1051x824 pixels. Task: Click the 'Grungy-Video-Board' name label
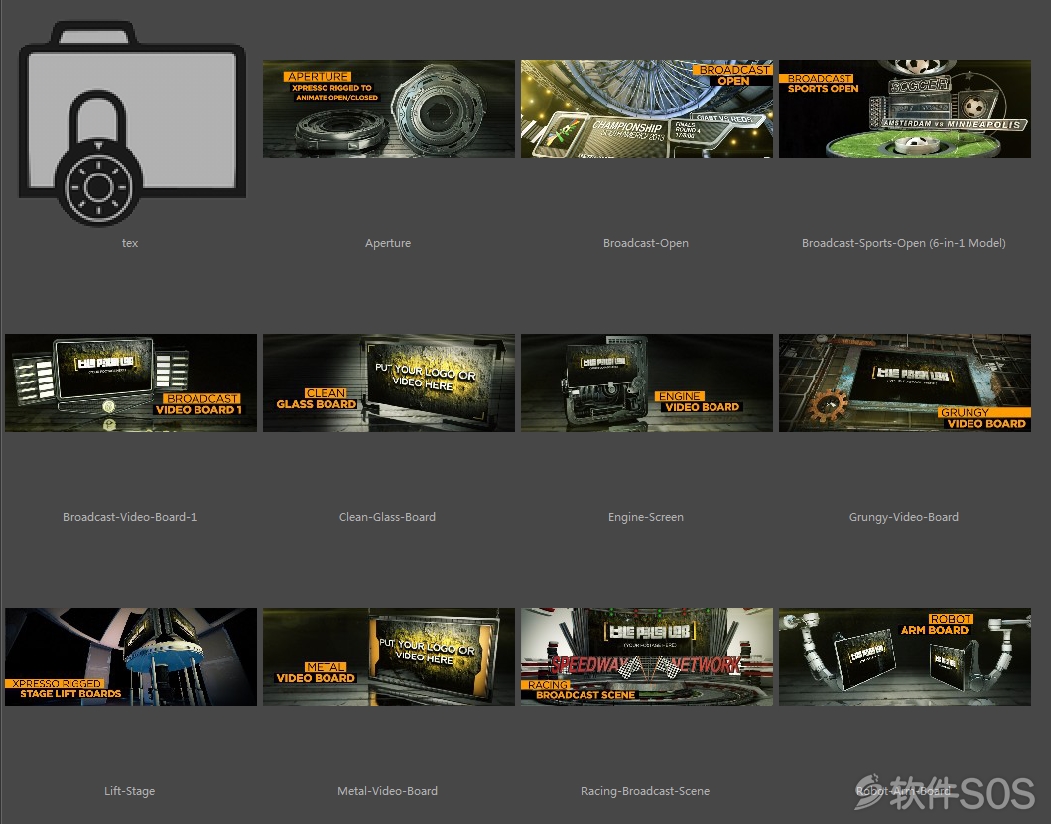coord(904,517)
